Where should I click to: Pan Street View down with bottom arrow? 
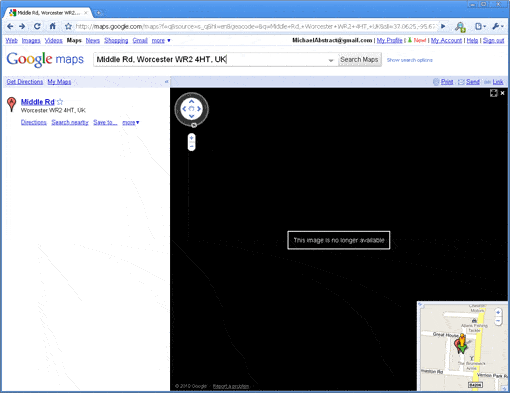pyautogui.click(x=191, y=116)
